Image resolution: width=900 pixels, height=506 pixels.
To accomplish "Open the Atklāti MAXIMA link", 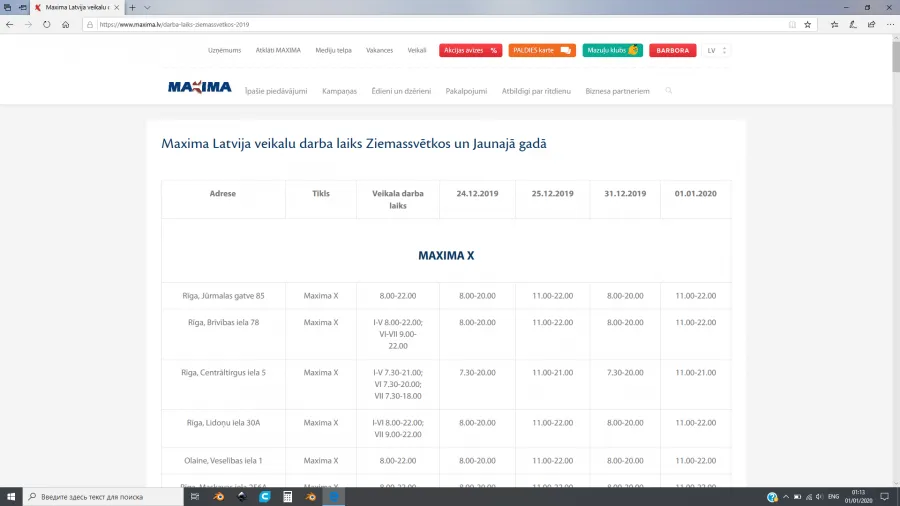I will point(278,50).
